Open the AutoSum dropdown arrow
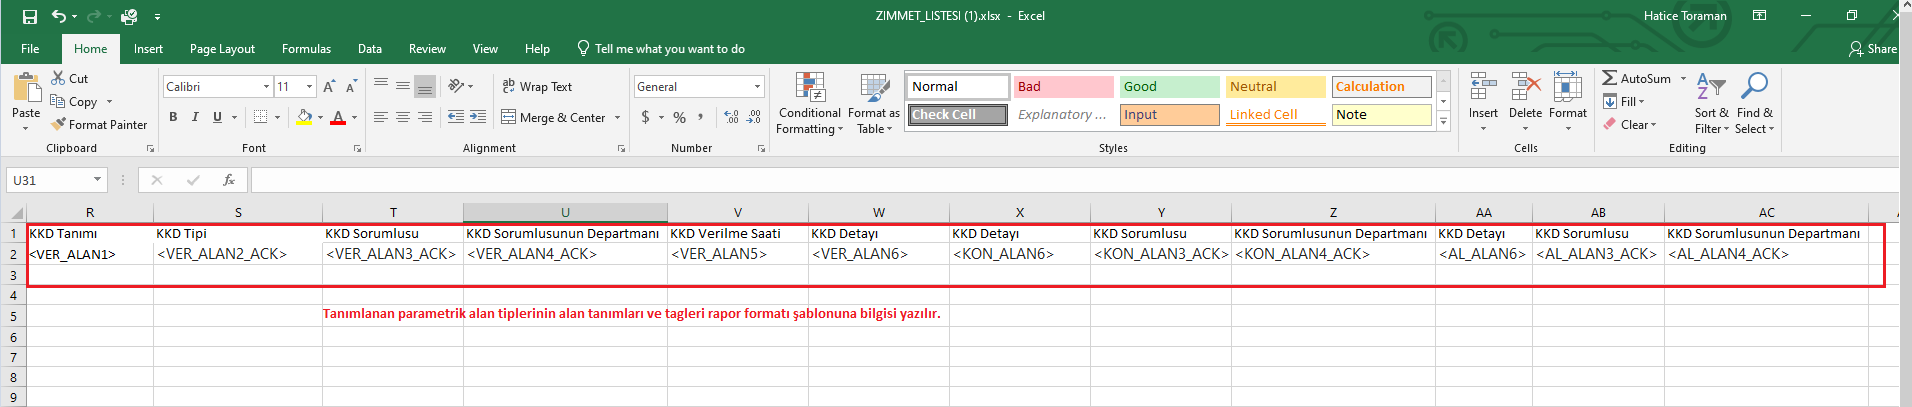This screenshot has height=407, width=1912. [1683, 78]
